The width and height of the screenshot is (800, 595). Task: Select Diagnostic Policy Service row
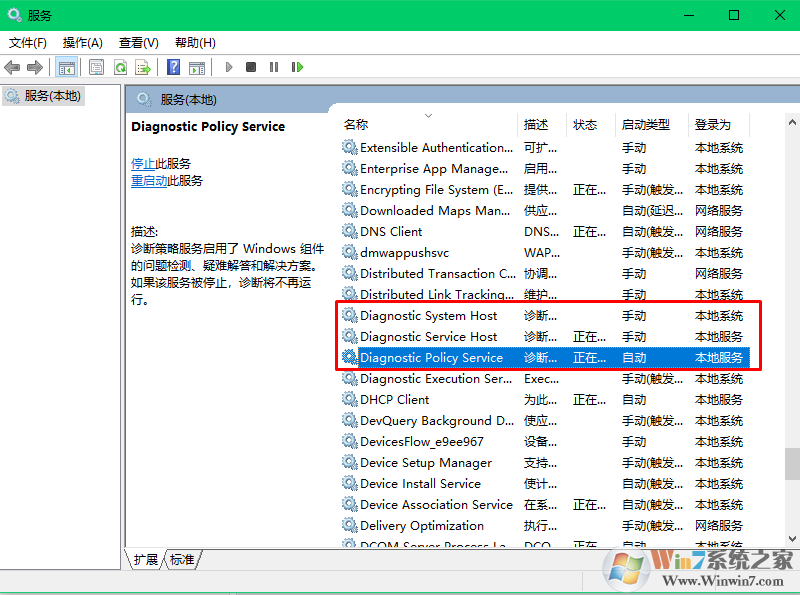point(545,357)
